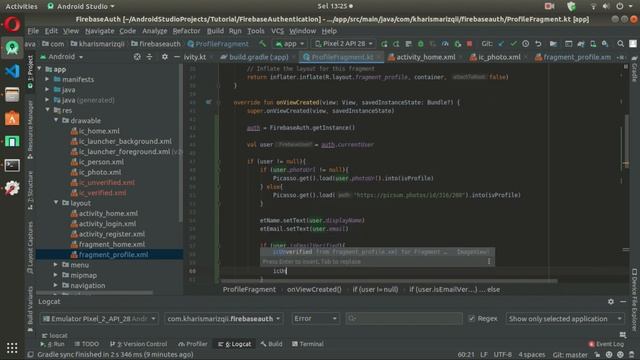Open the Event Log button
Screen dimensions: 640x360
606,344
